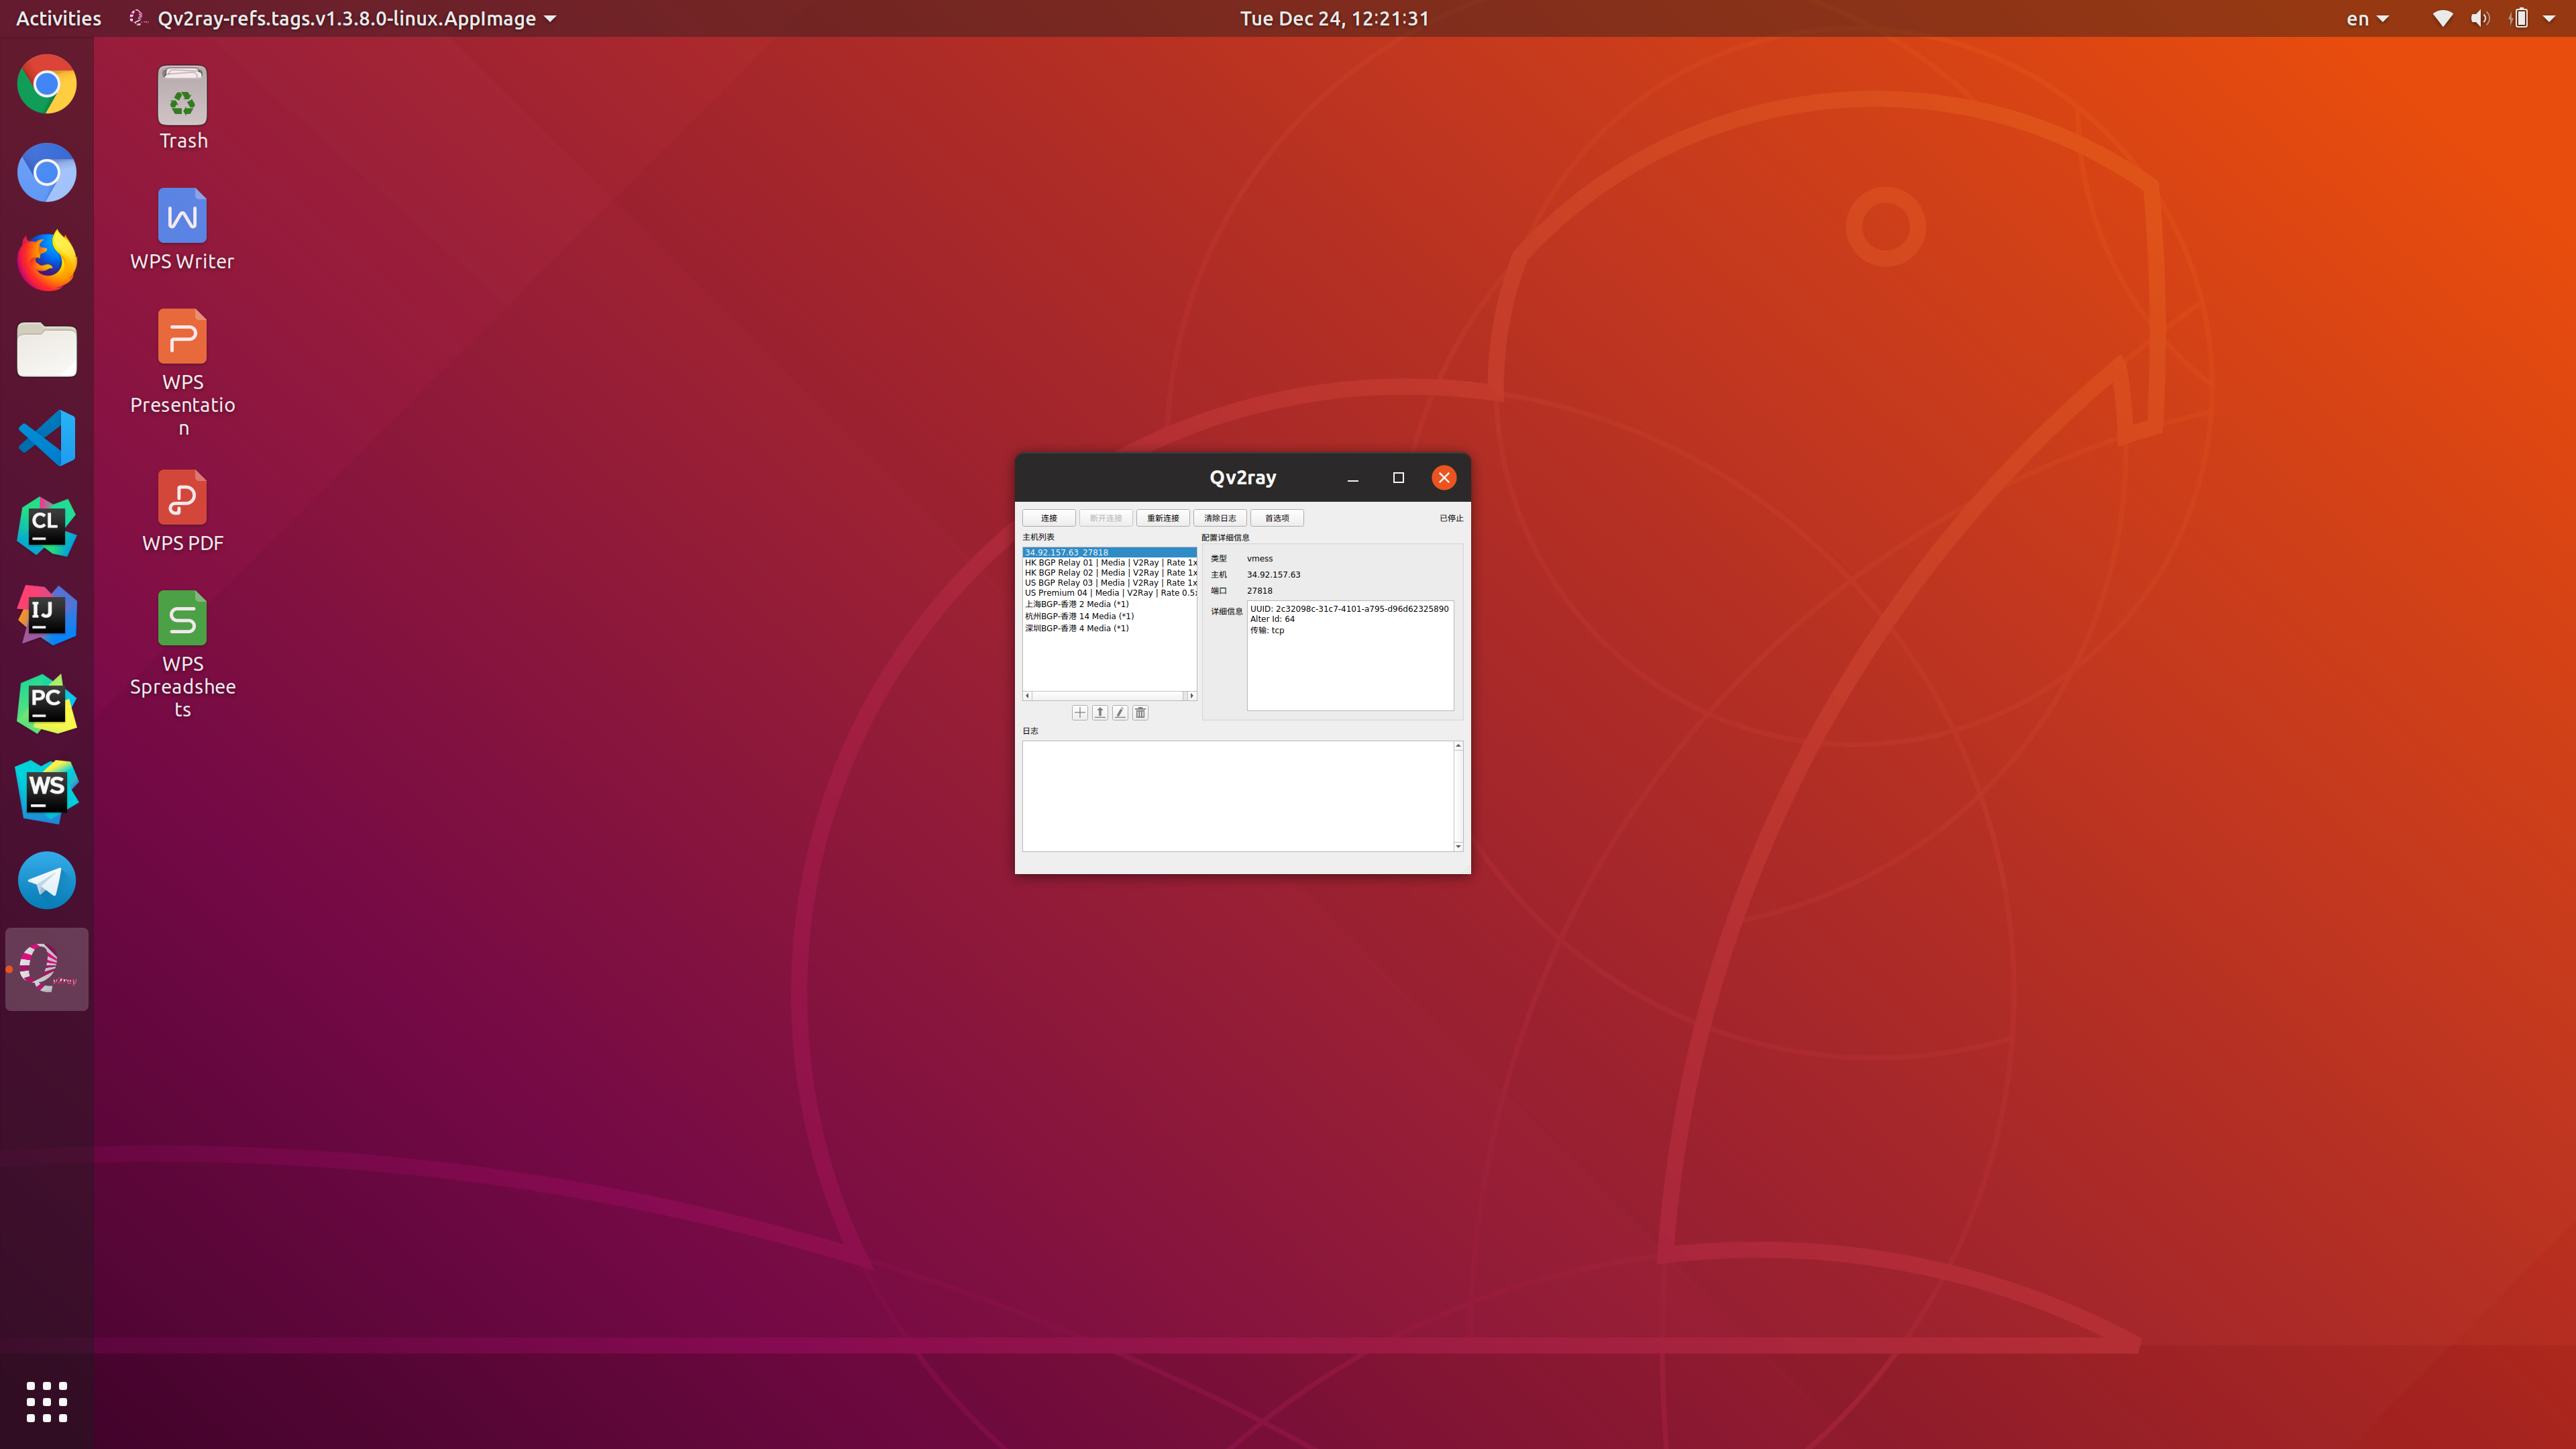
Task: Launch Visual Studio Code from dock
Action: [46, 438]
